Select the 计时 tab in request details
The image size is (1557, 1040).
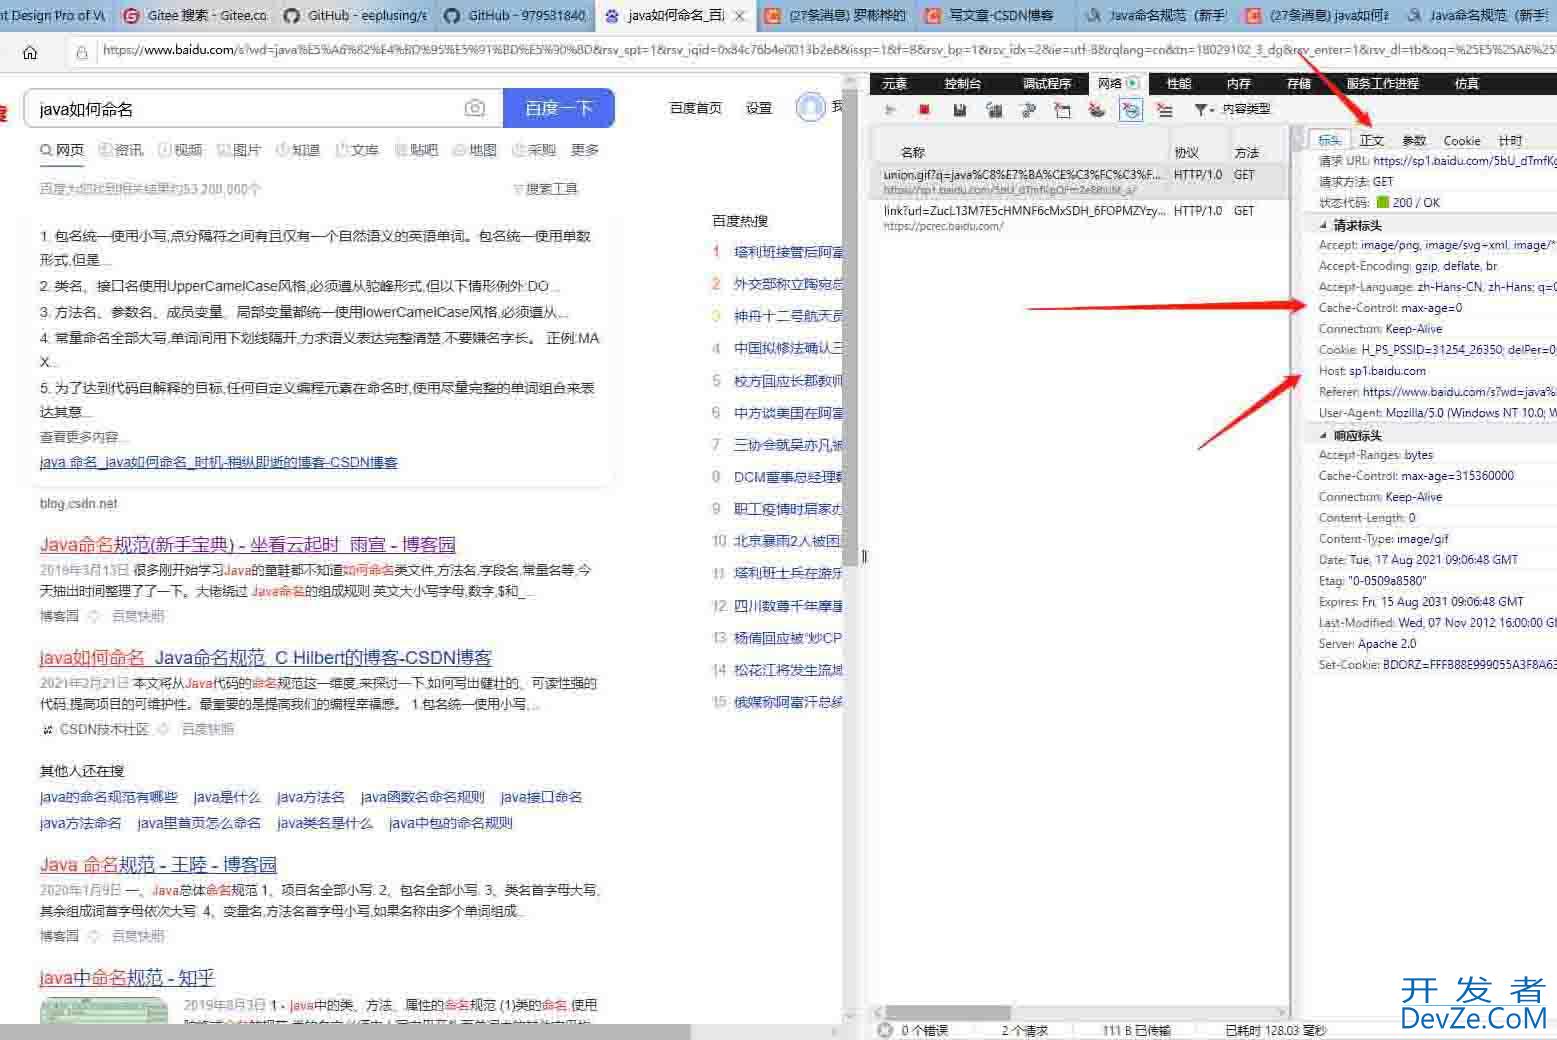tap(1510, 141)
